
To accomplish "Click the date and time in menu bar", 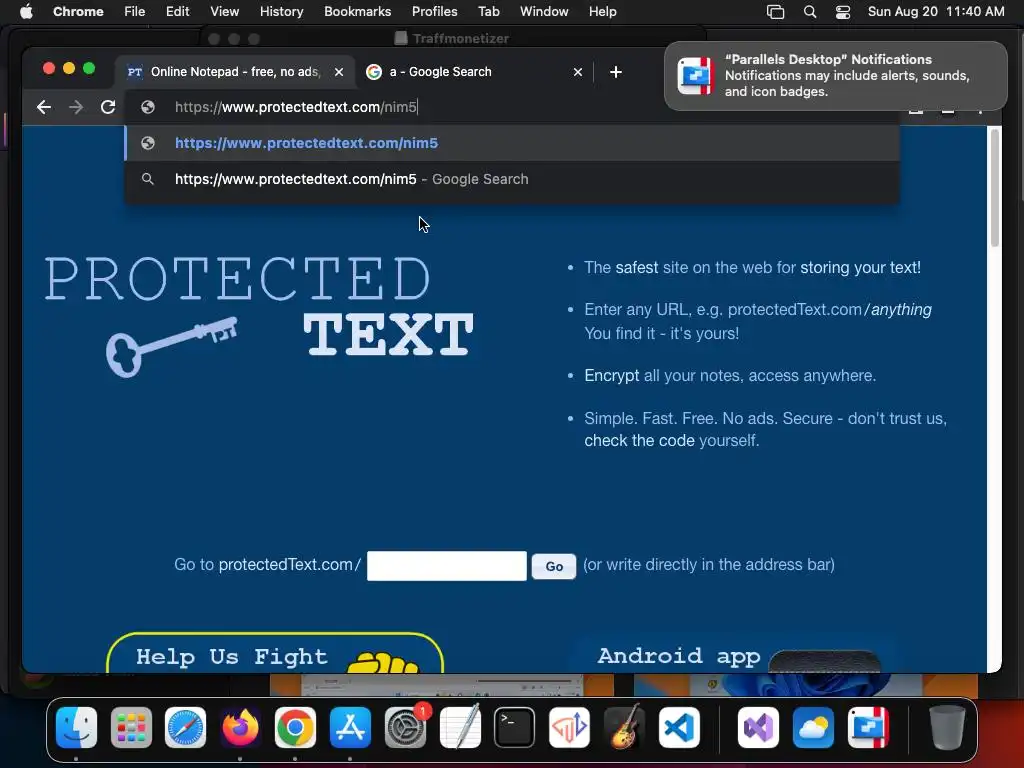I will 936,12.
